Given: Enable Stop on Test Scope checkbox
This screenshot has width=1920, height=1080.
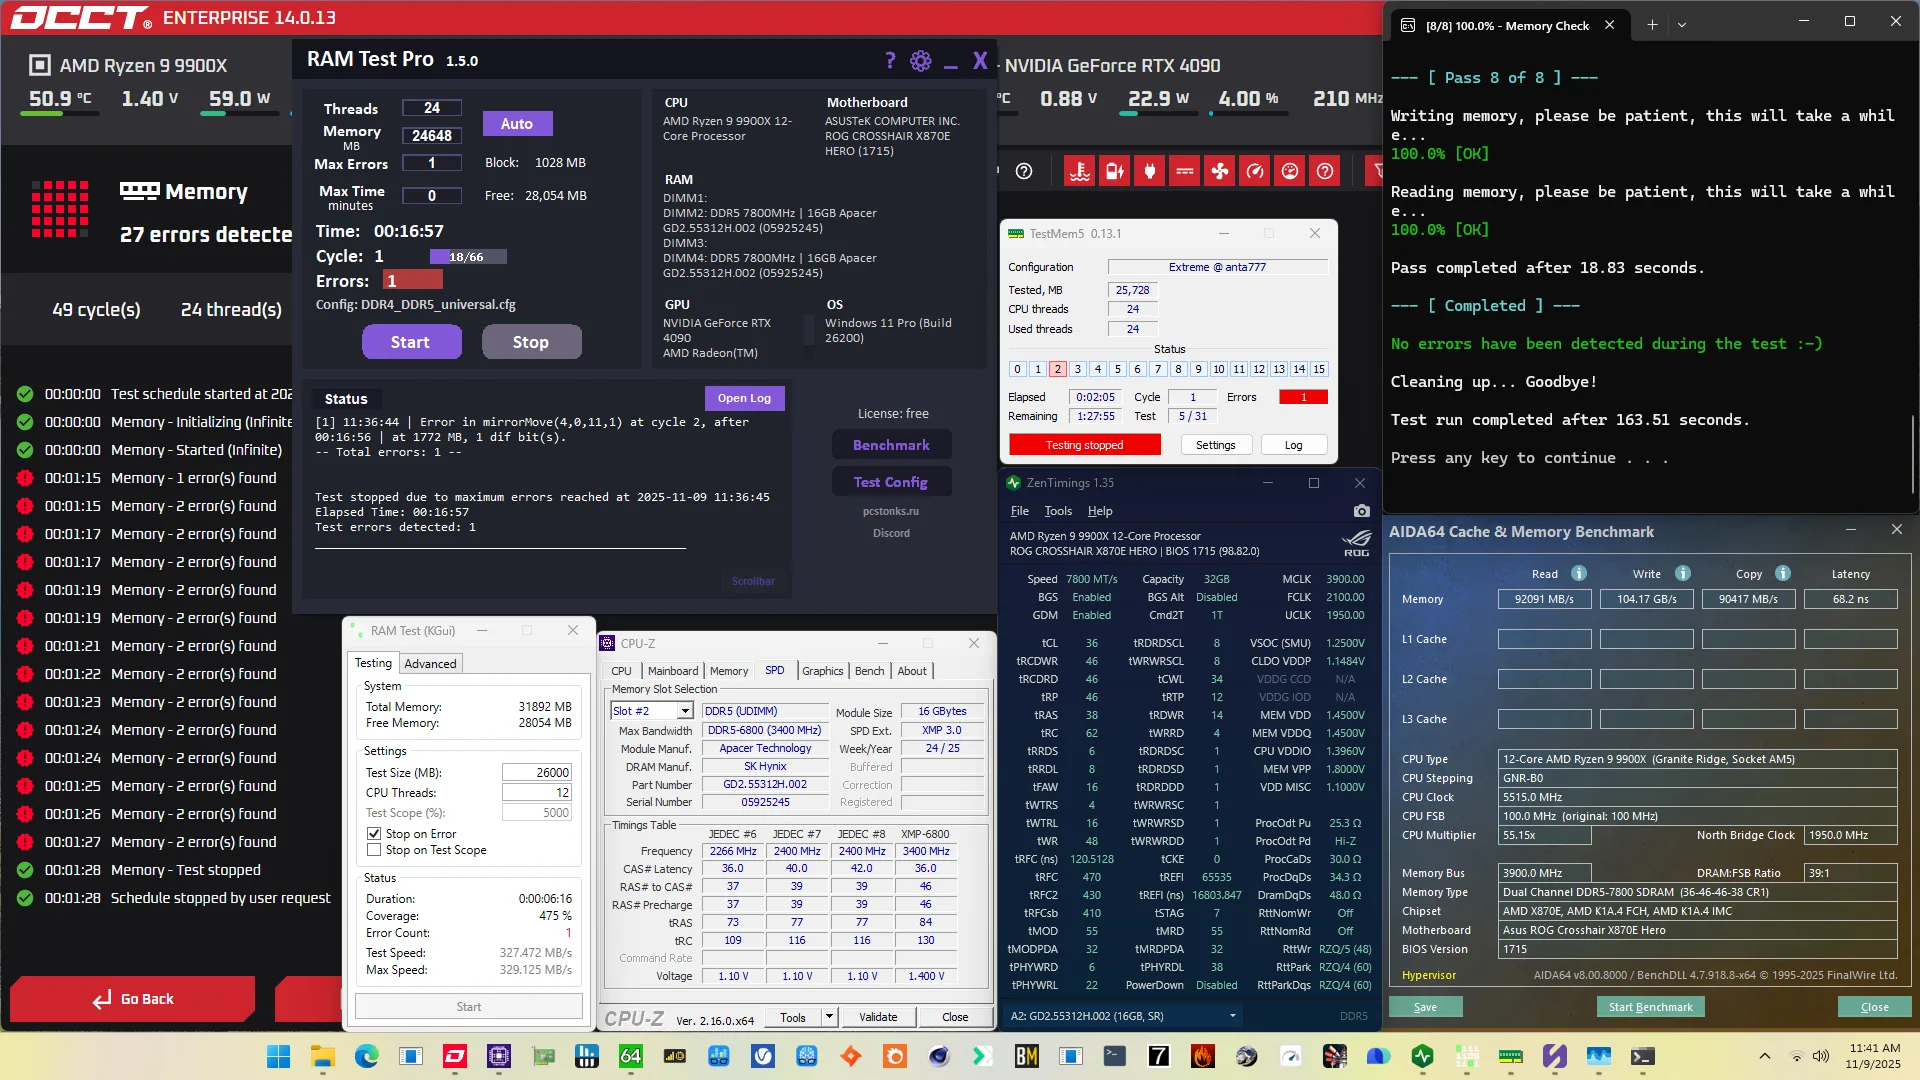Looking at the screenshot, I should tap(374, 850).
